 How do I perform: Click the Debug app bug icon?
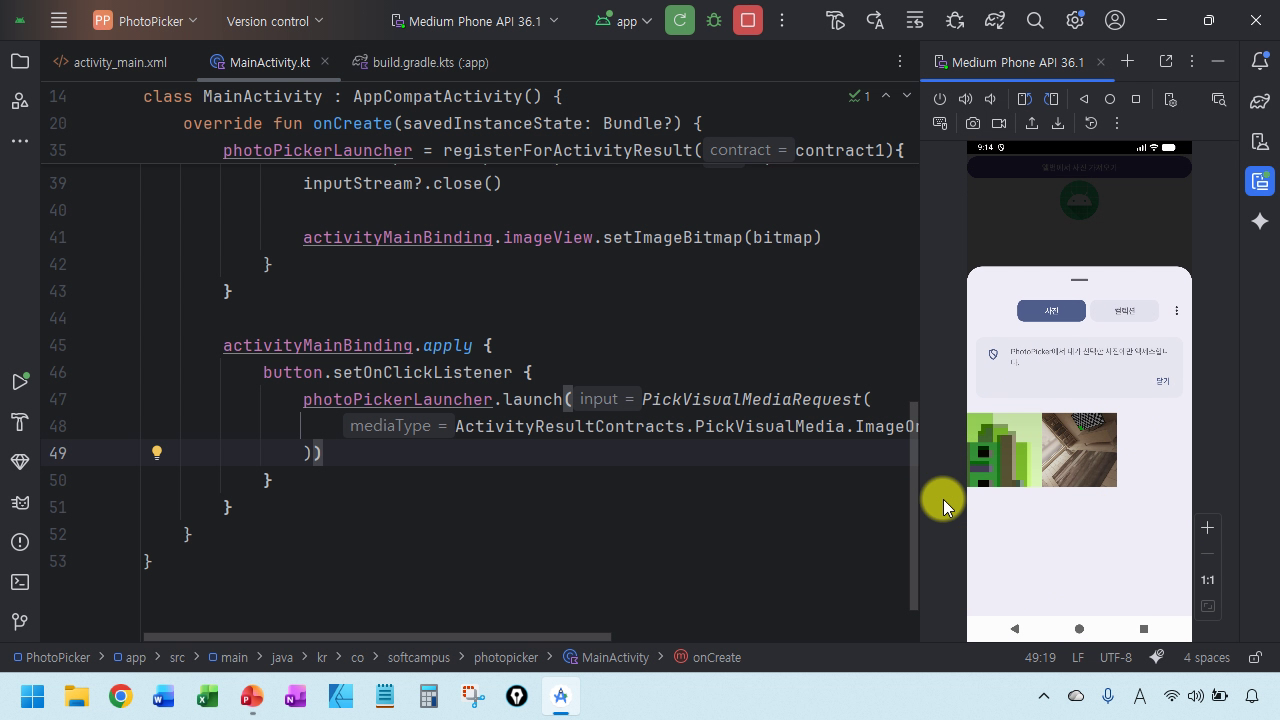pos(714,20)
